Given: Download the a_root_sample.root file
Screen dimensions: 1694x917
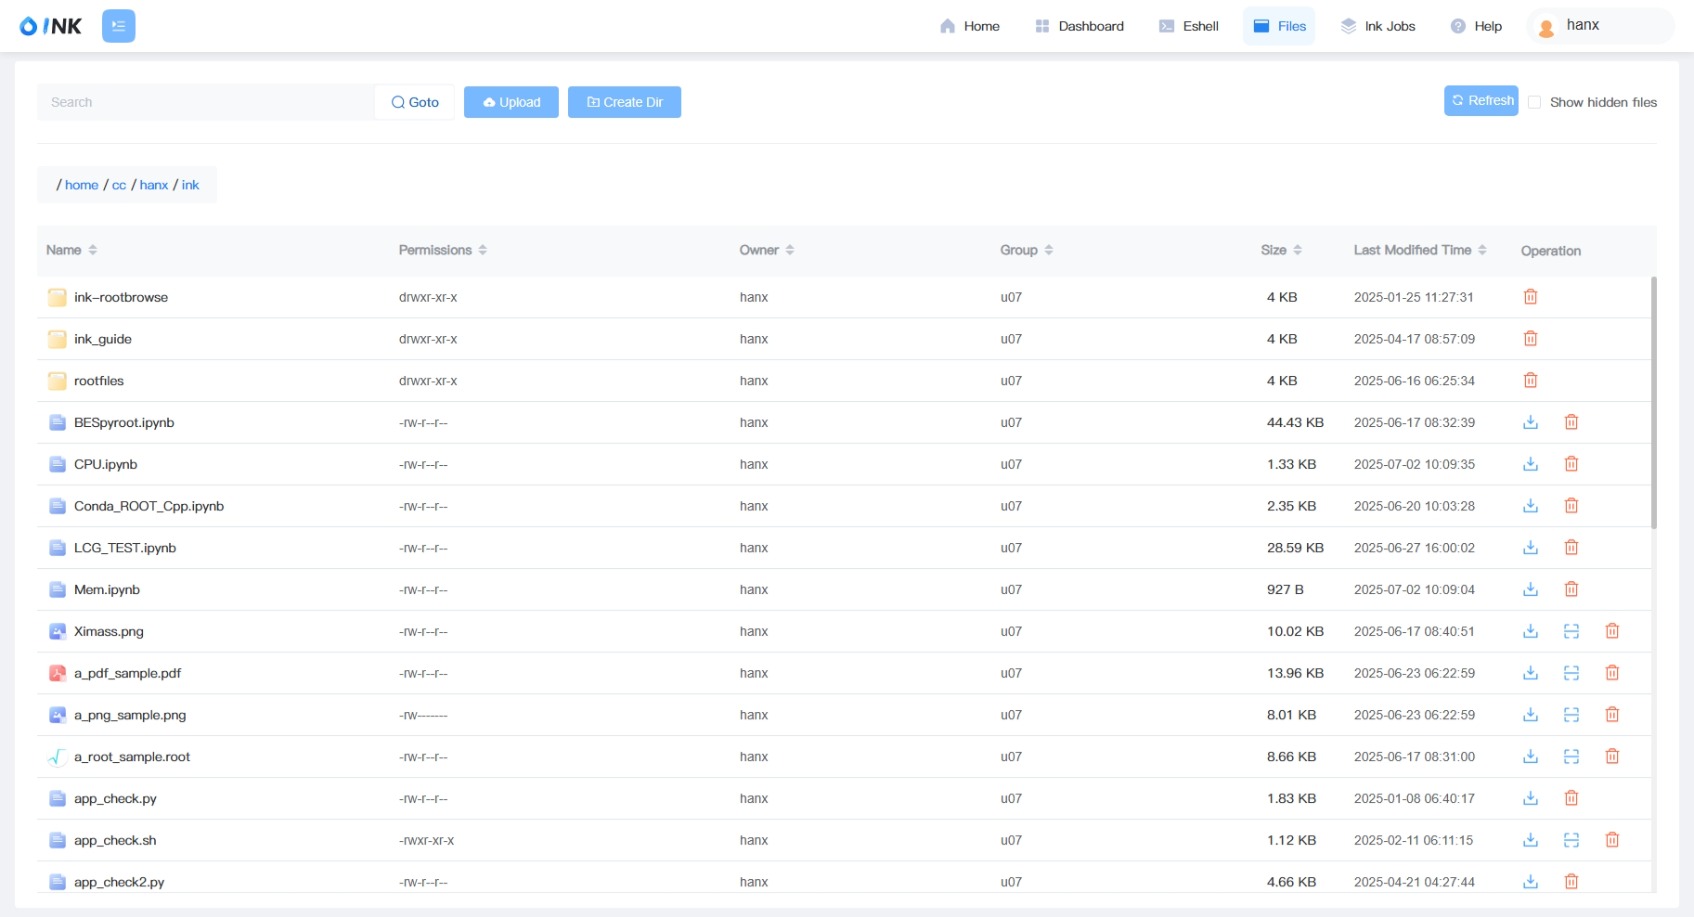Looking at the screenshot, I should point(1530,757).
